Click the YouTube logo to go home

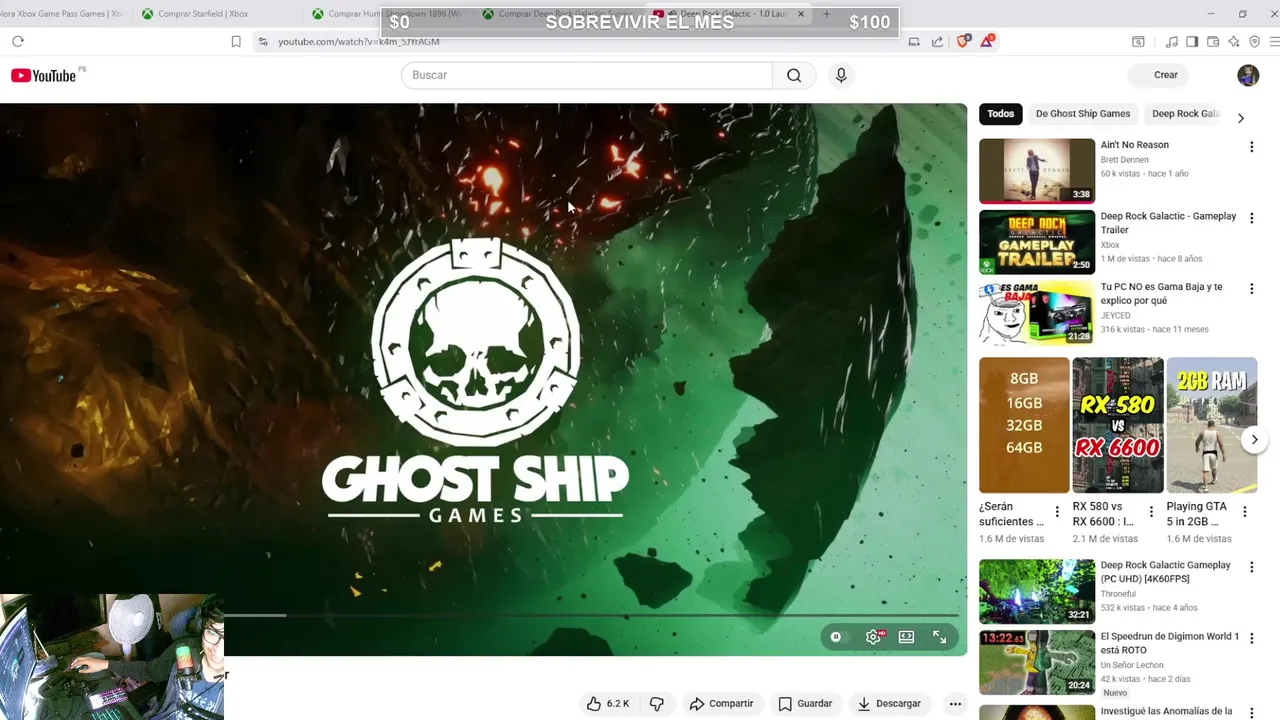click(x=43, y=75)
